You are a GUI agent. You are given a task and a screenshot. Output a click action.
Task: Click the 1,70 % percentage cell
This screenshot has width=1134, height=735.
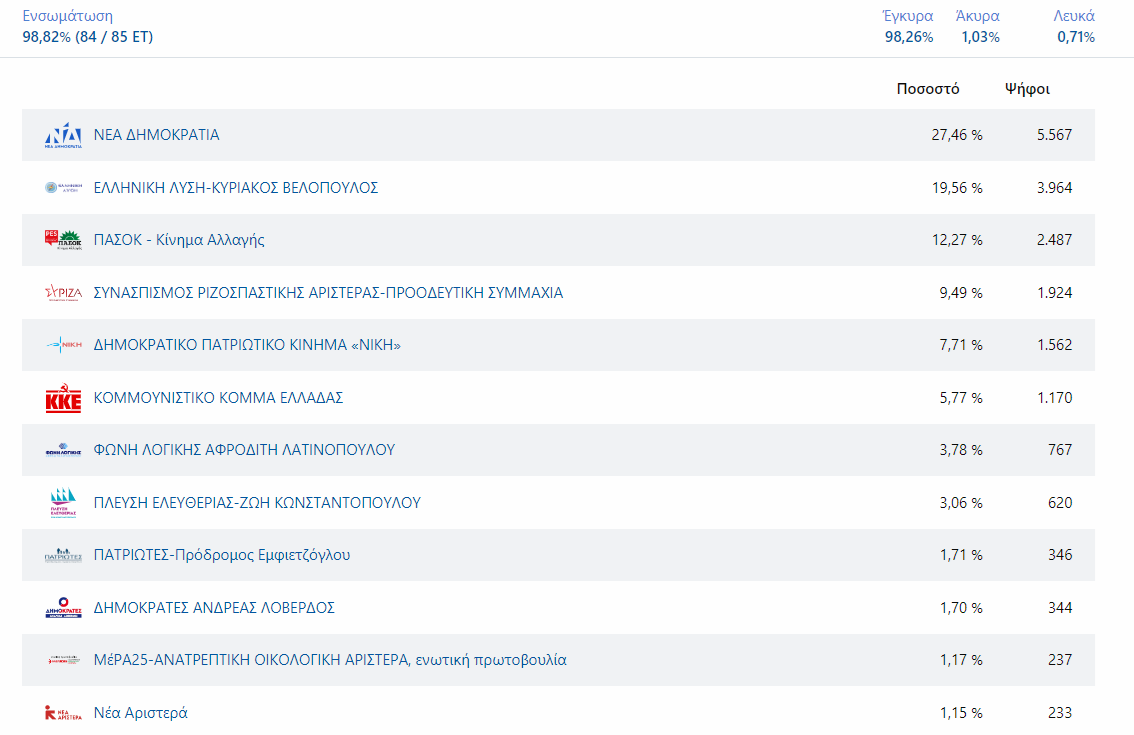coord(961,608)
